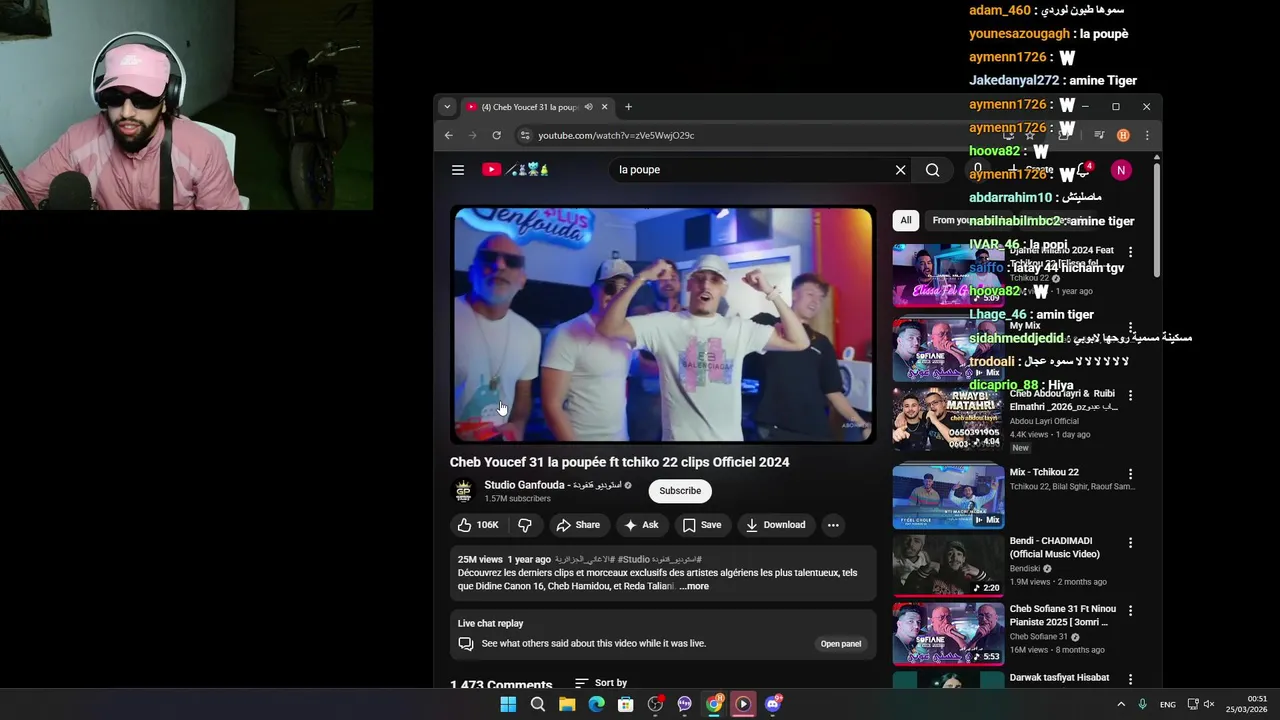Viewport: 1280px width, 720px height.
Task: Subscribe to Studio Ganfouda
Action: pos(680,491)
